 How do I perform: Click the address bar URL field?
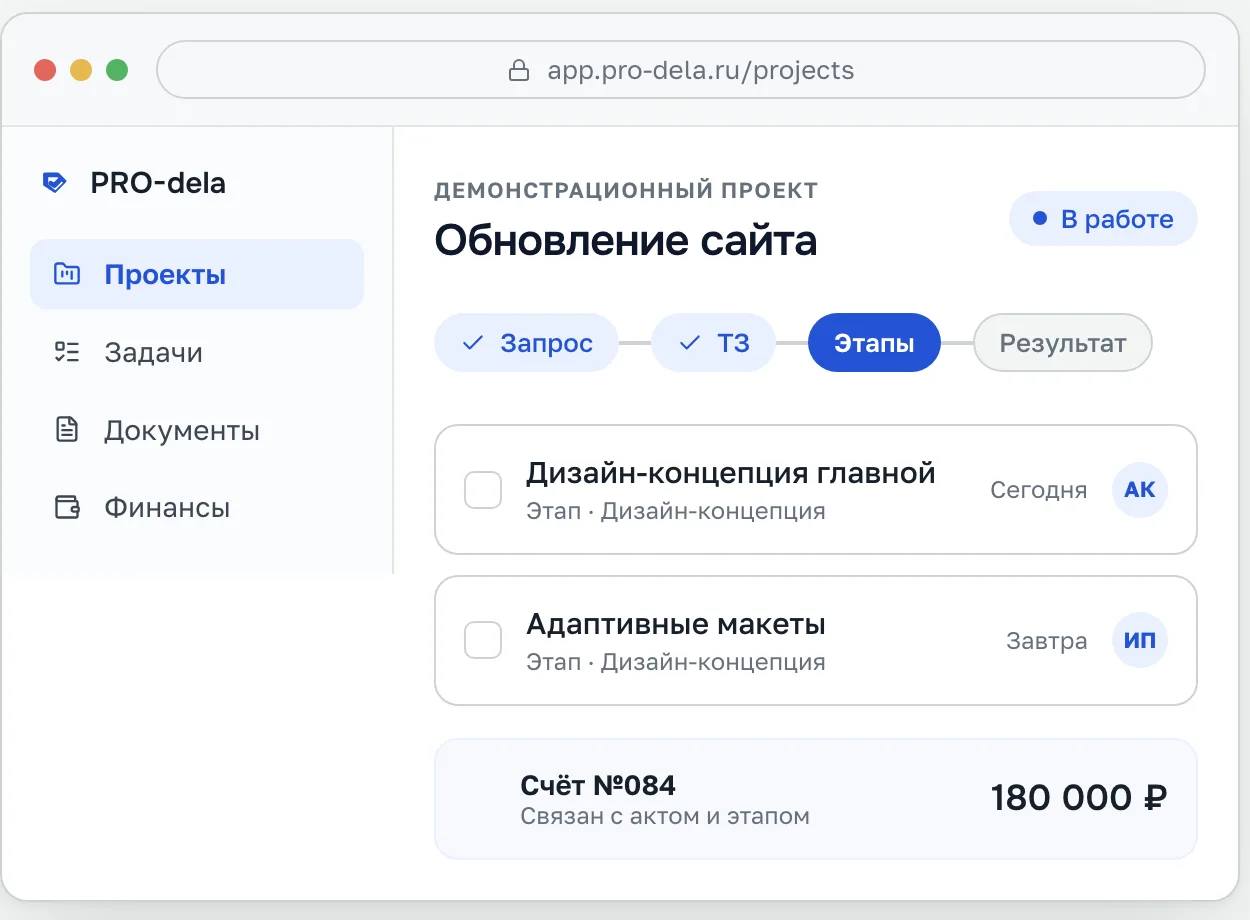[681, 70]
